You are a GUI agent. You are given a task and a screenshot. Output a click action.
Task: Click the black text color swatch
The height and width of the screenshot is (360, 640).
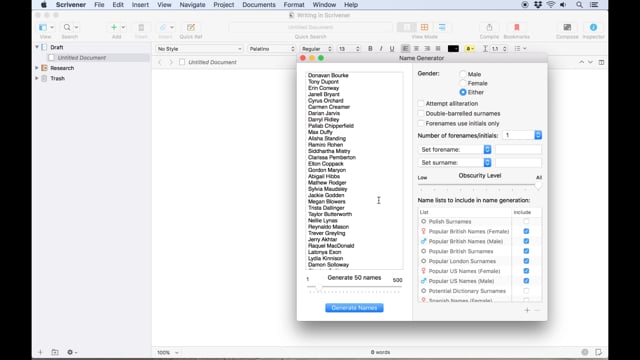[453, 49]
